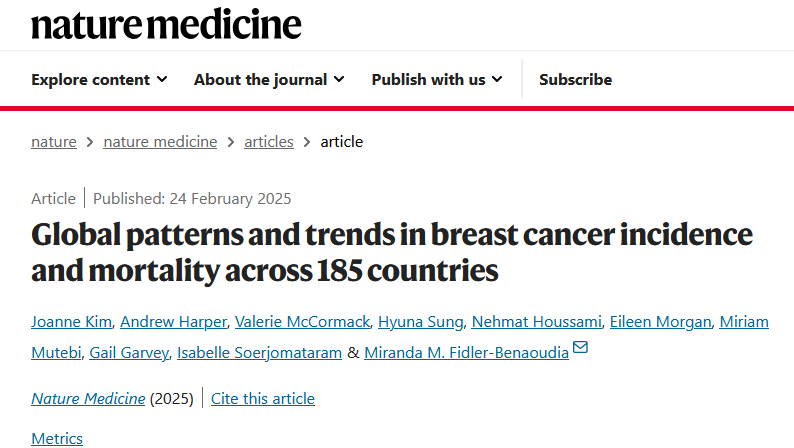
Task: Click the nature medicine logo
Action: pyautogui.click(x=166, y=24)
